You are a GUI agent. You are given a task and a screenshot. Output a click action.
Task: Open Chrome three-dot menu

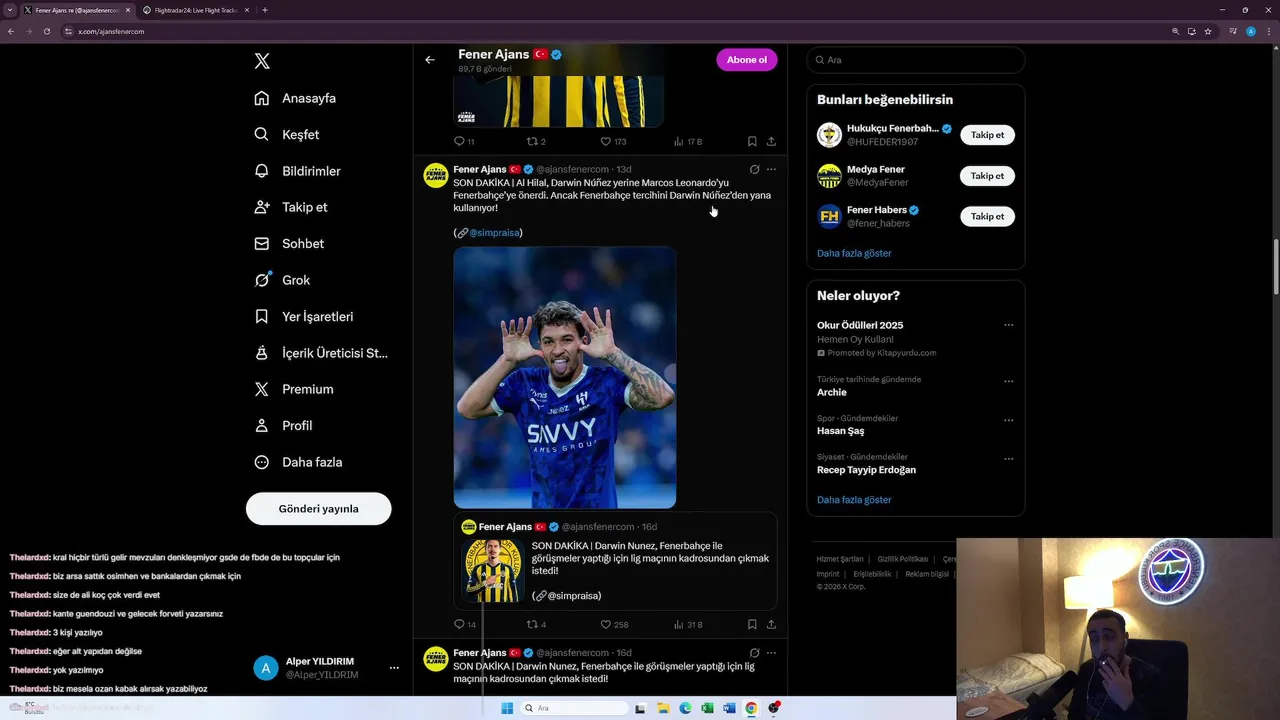coord(1268,31)
